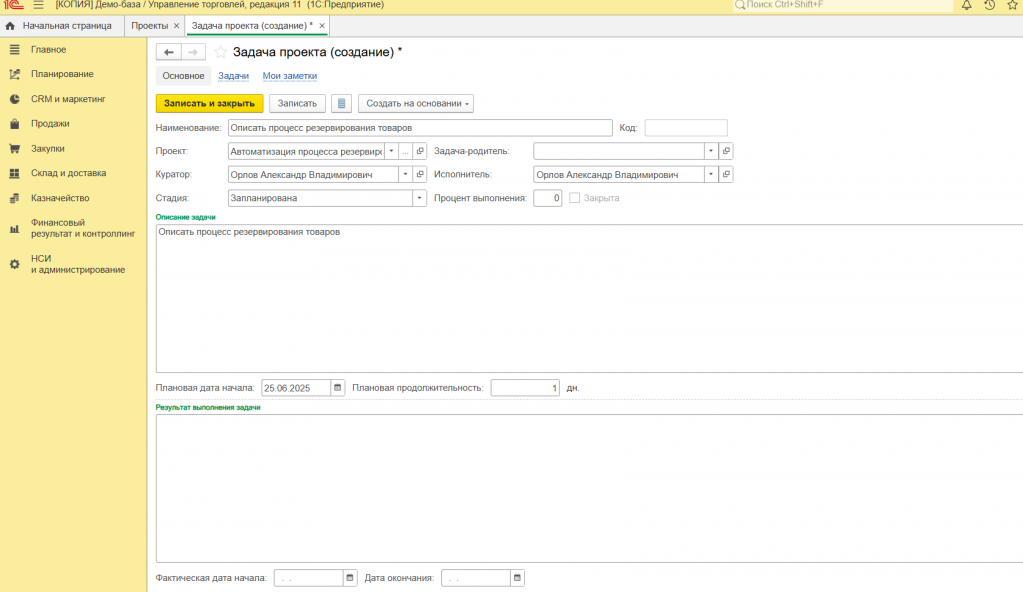Image resolution: width=1023 pixels, height=592 pixels.
Task: Click the Закупки cart icon
Action: (14, 149)
